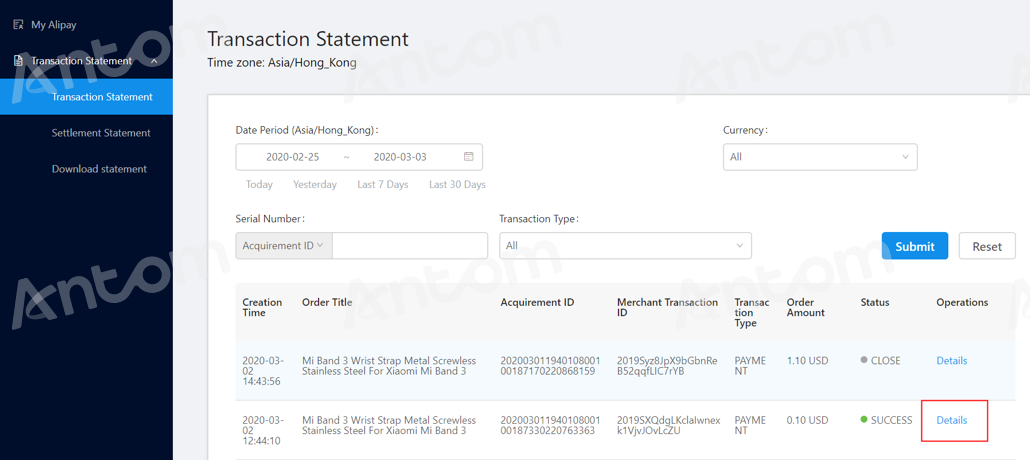Click the 1.10 USD order amount

(x=807, y=361)
